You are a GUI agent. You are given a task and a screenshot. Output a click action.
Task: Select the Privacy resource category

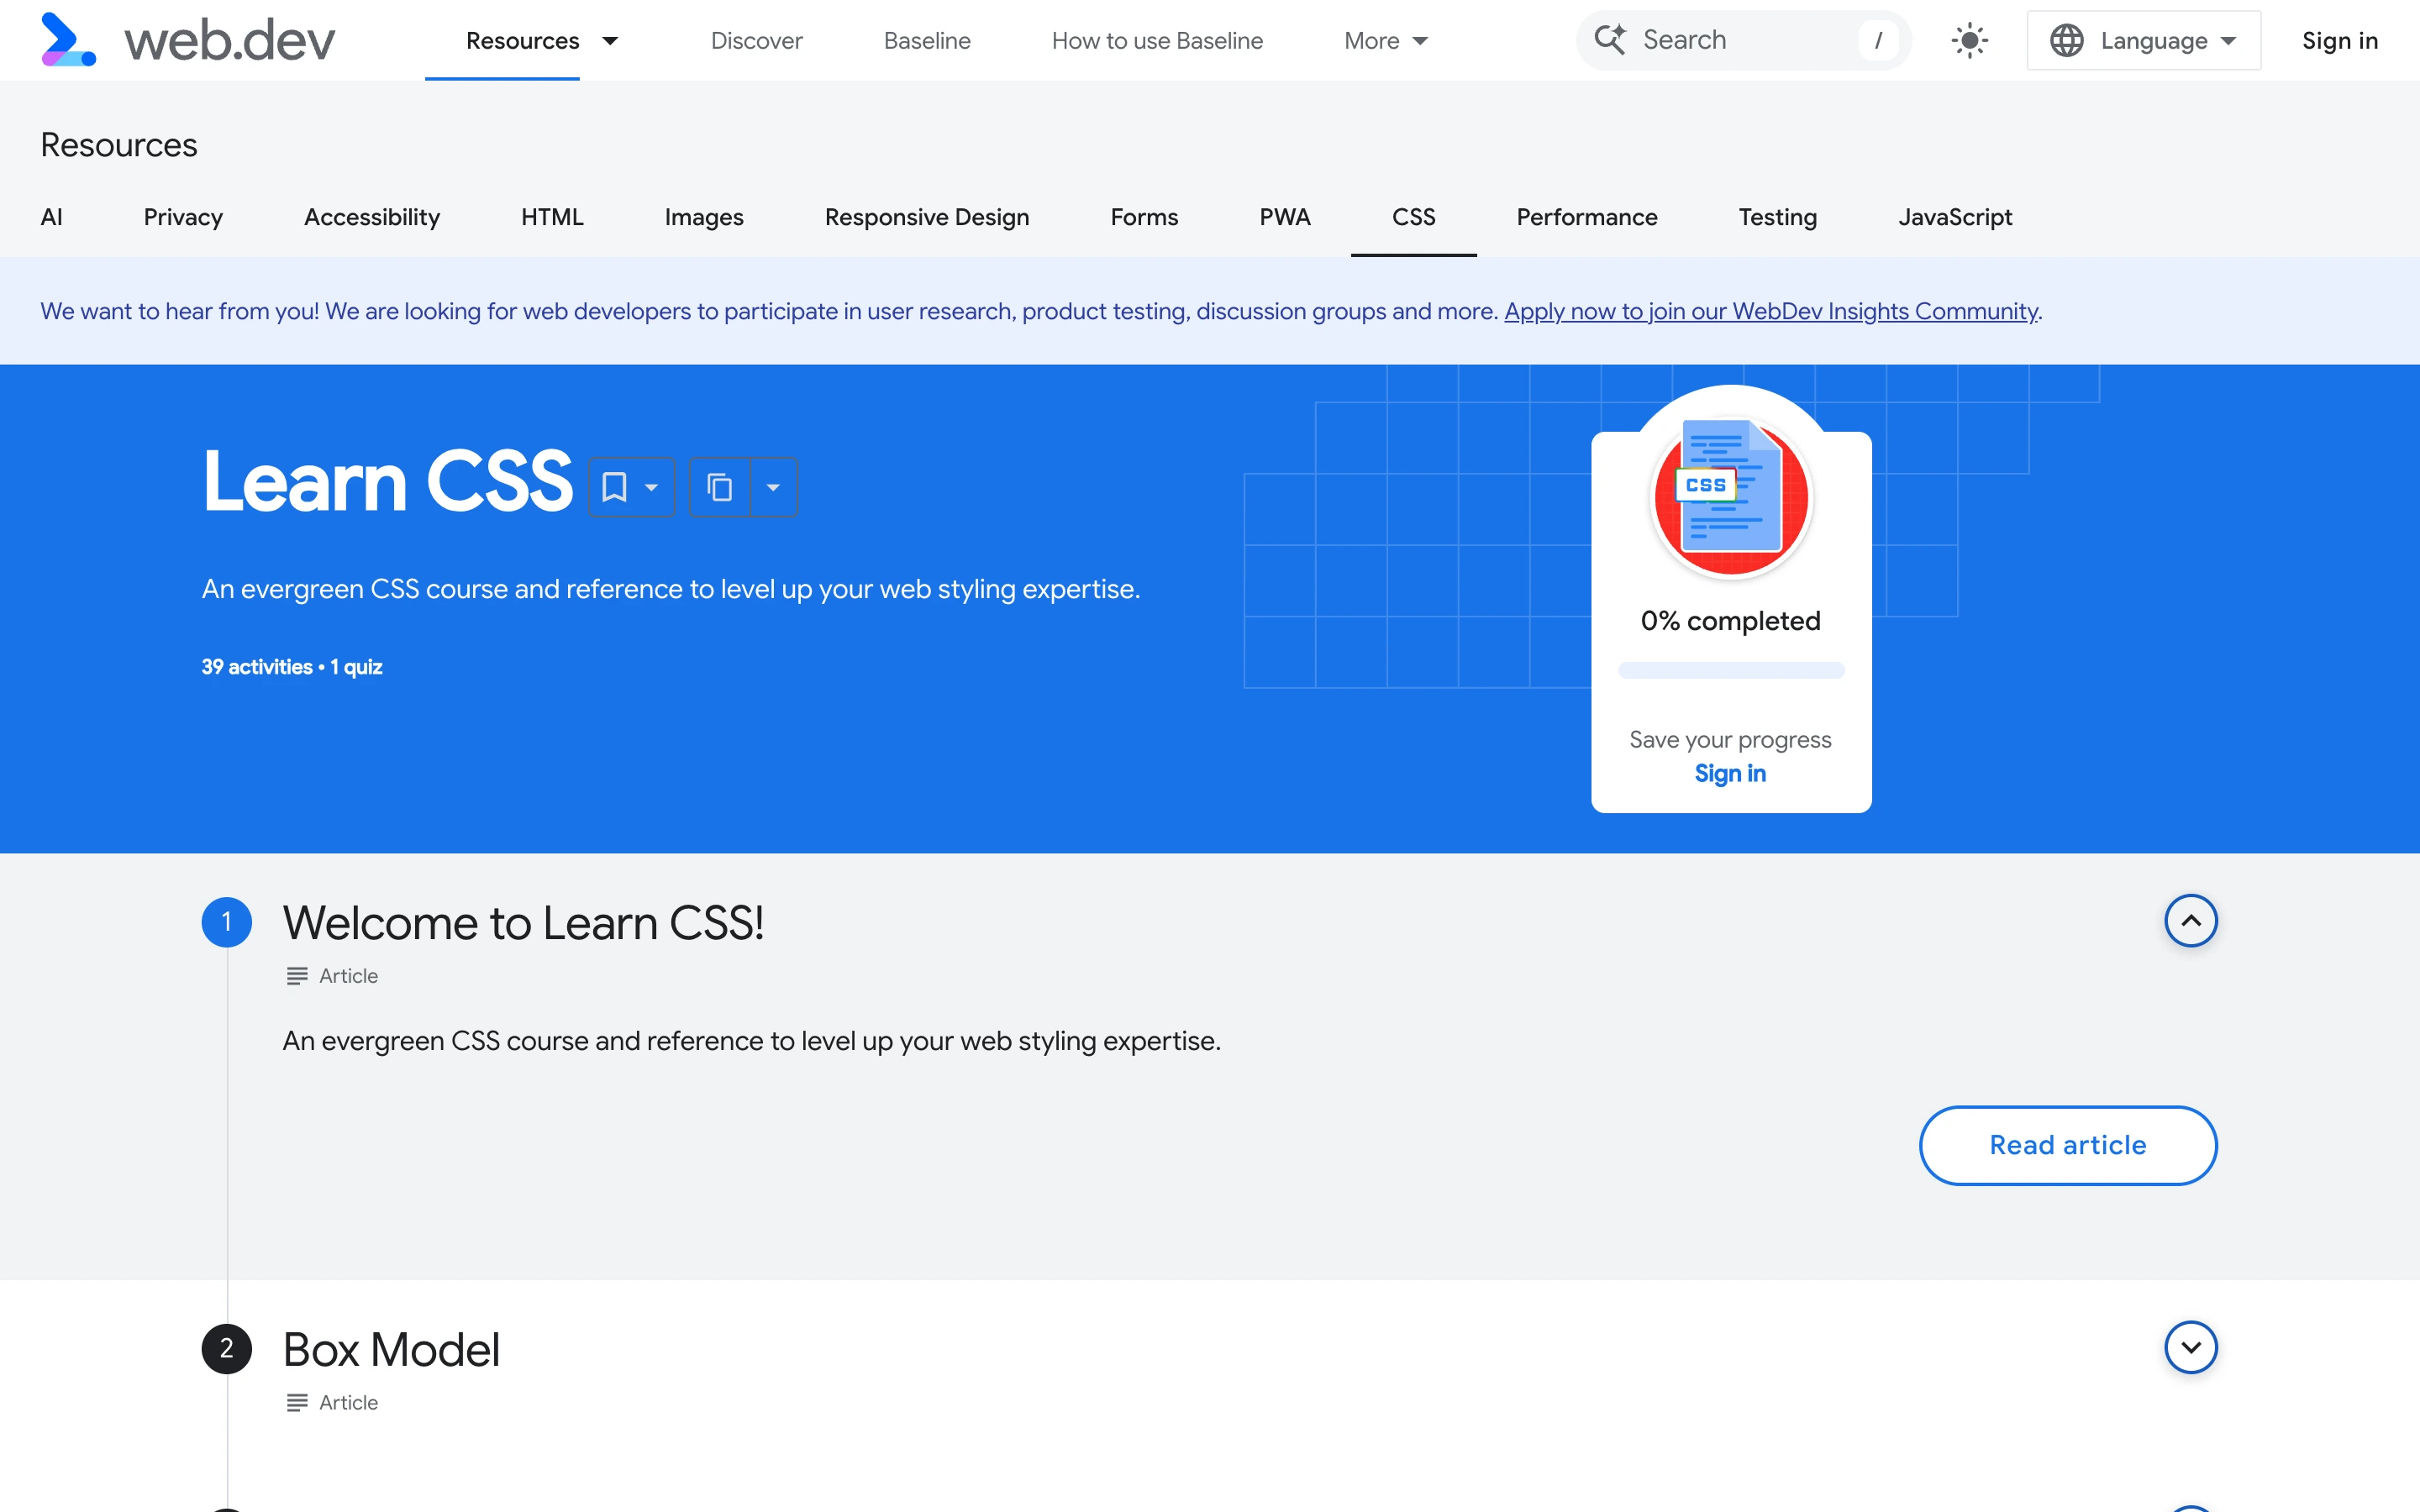pos(183,217)
